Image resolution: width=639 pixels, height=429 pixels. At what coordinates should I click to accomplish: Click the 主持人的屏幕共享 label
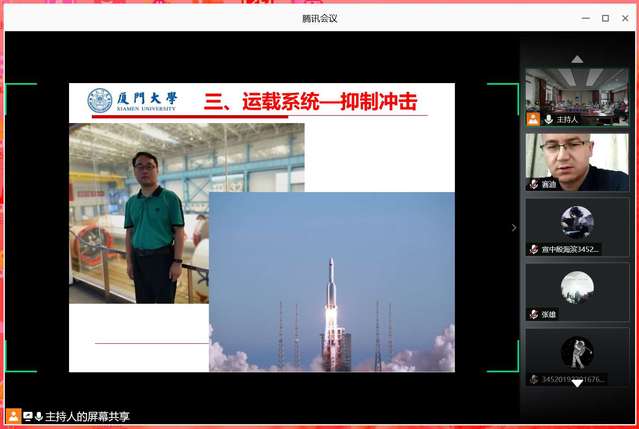point(88,416)
